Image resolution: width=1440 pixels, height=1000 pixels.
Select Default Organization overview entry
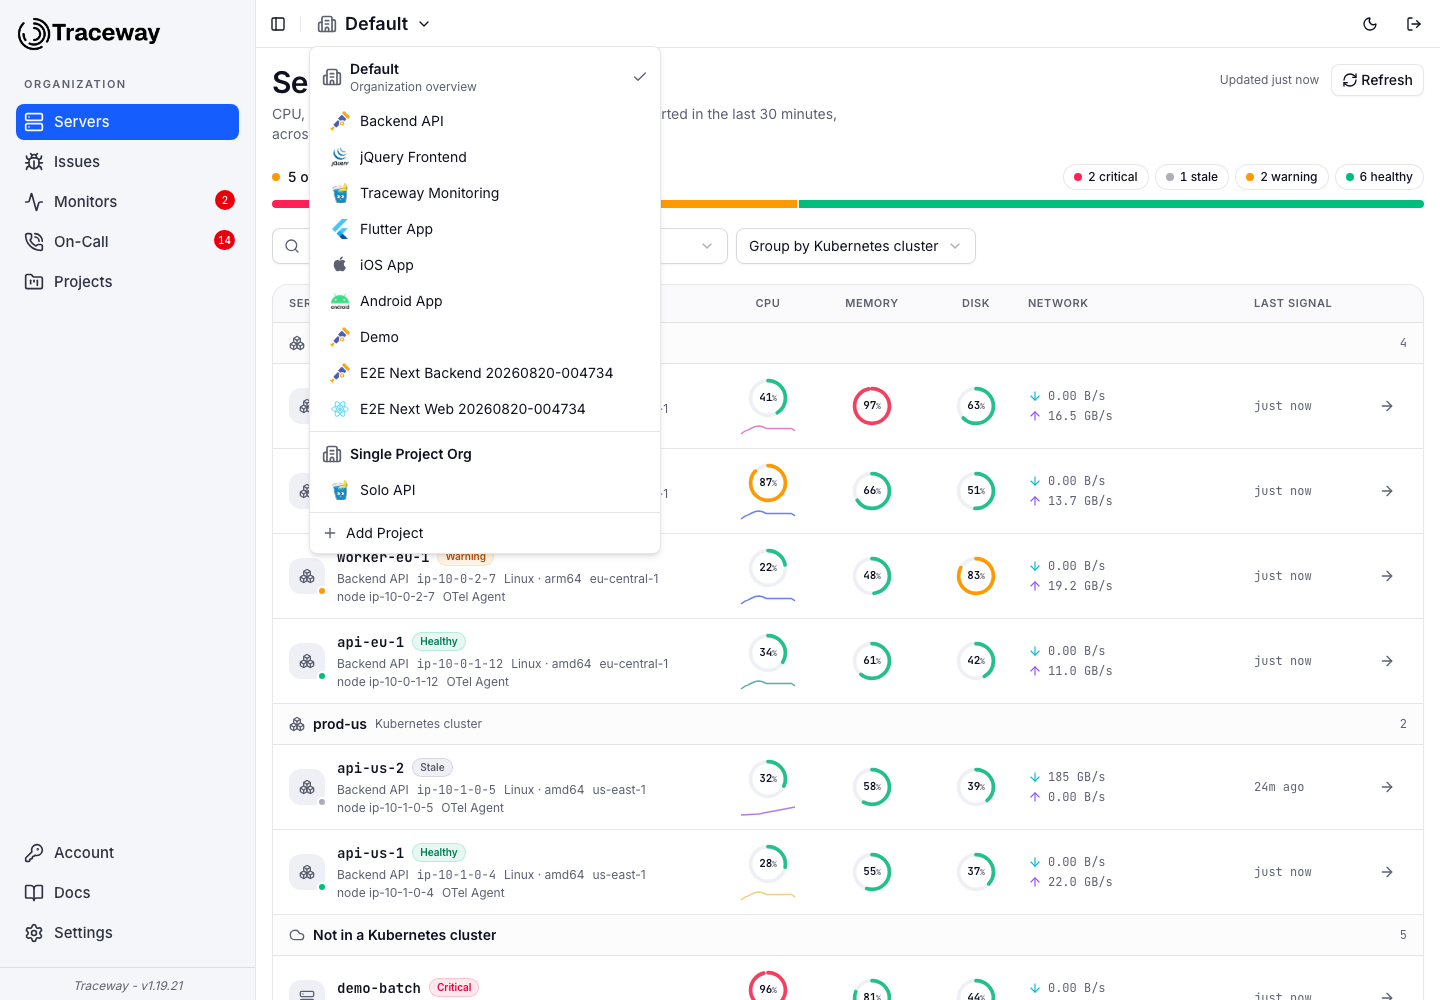pos(485,77)
